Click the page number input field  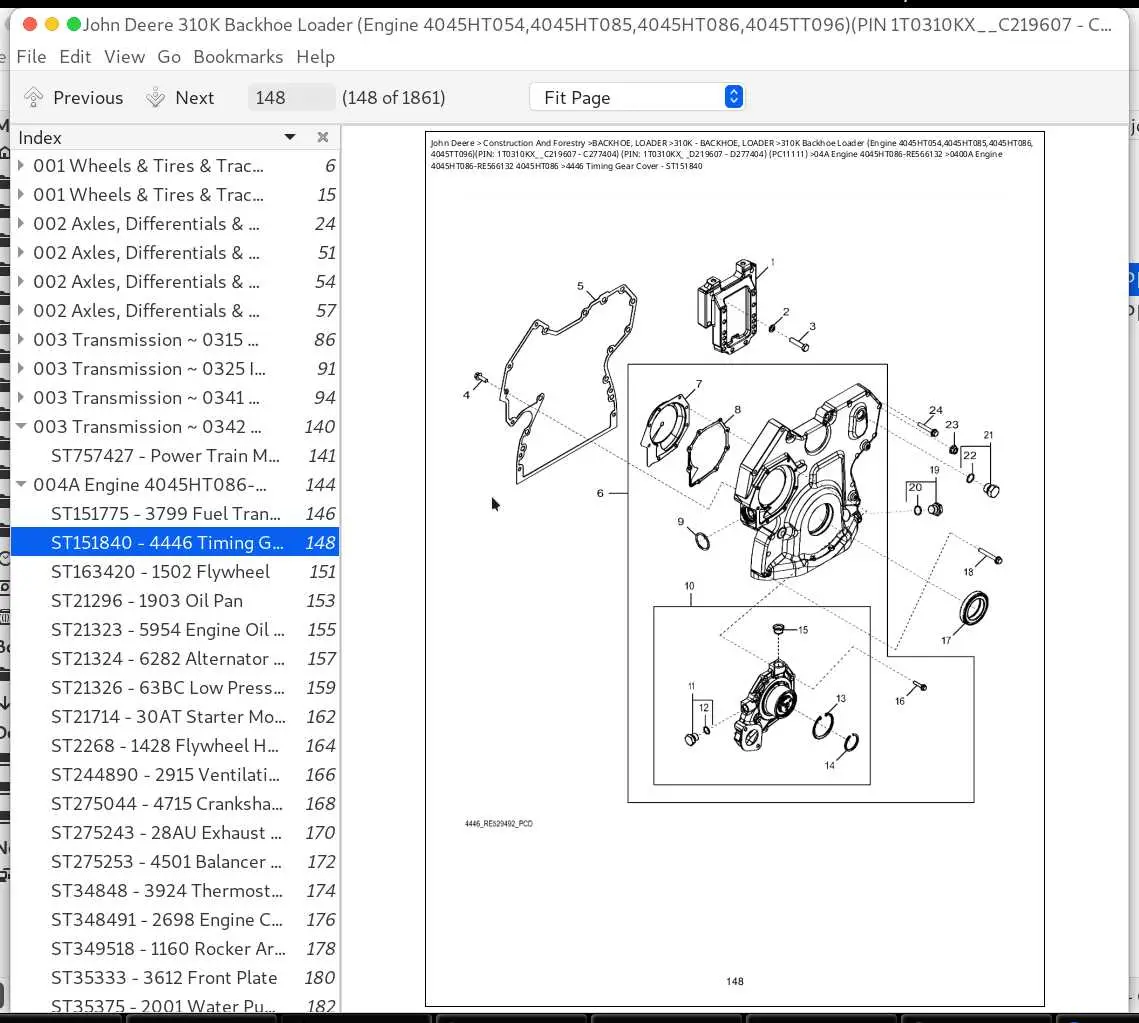(291, 97)
